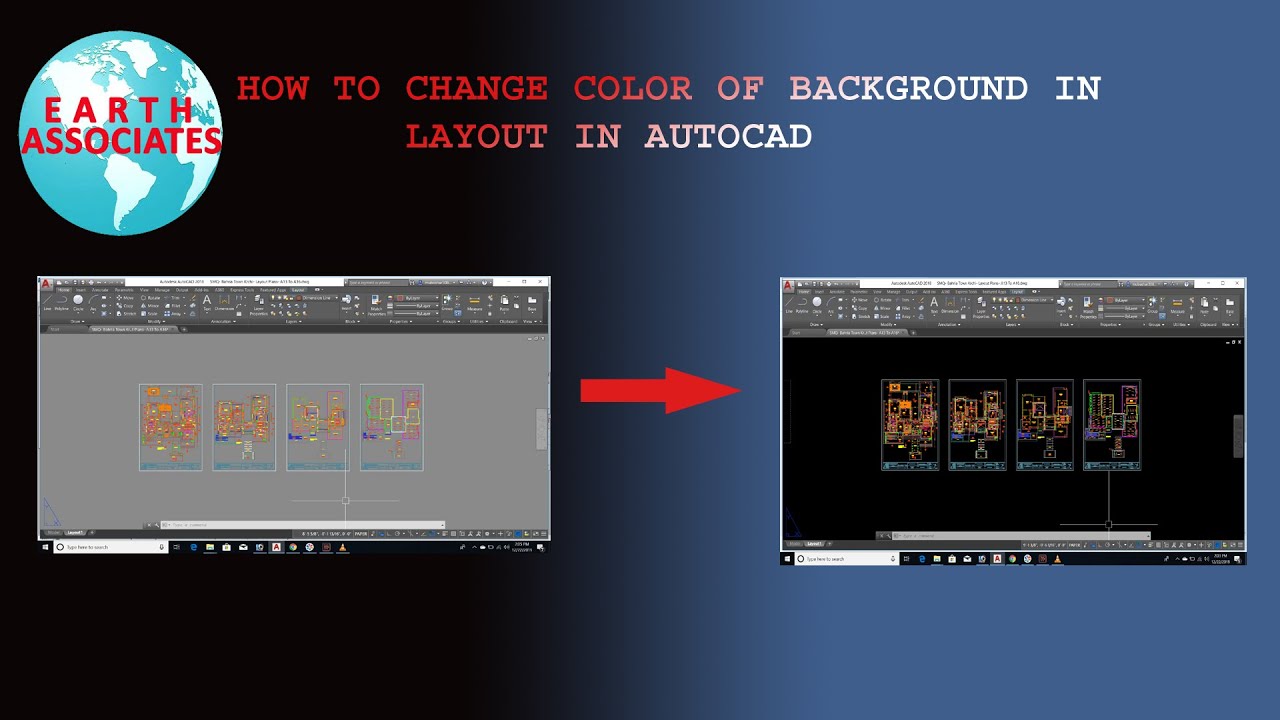Expand the Draw panel in gray-background window
The width and height of the screenshot is (1280, 720).
[78, 322]
